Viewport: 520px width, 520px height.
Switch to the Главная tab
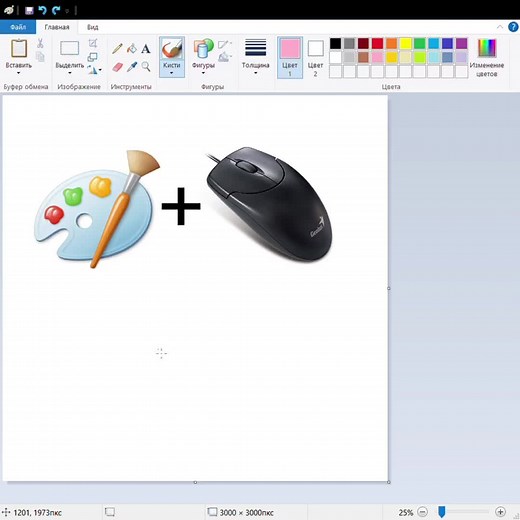click(x=57, y=27)
